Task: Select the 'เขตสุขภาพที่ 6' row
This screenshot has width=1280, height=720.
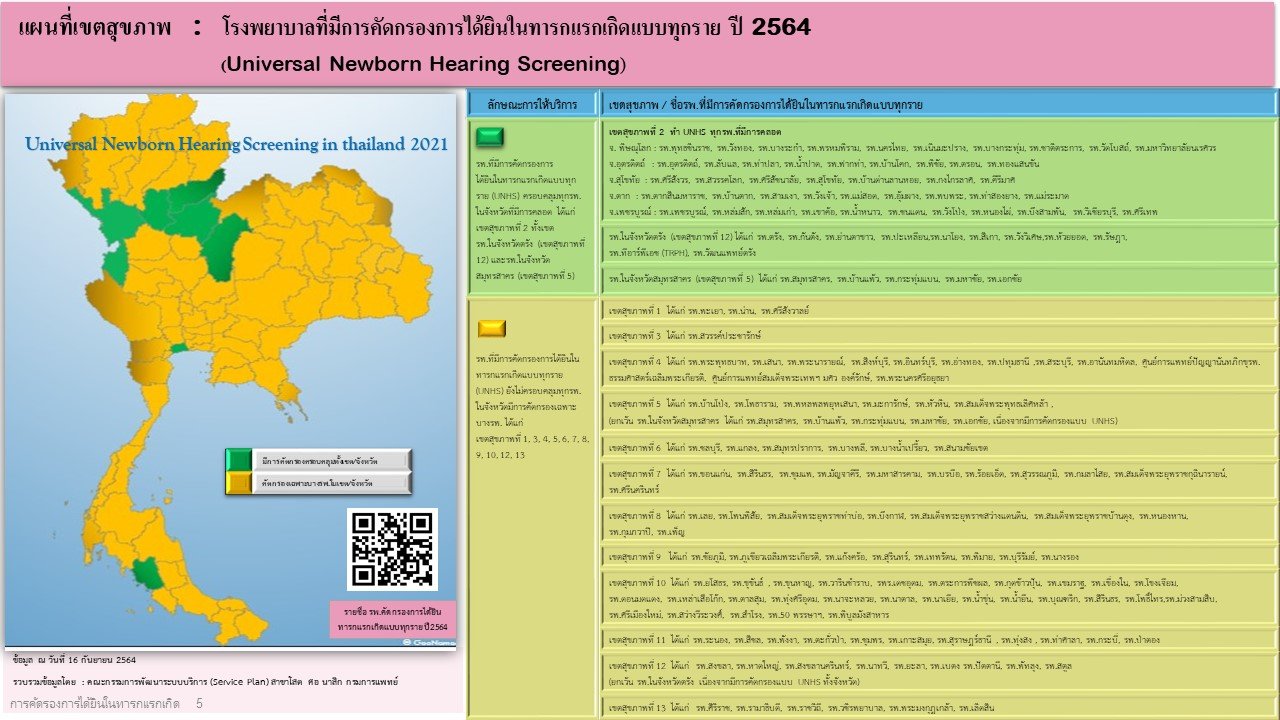Action: 938,446
